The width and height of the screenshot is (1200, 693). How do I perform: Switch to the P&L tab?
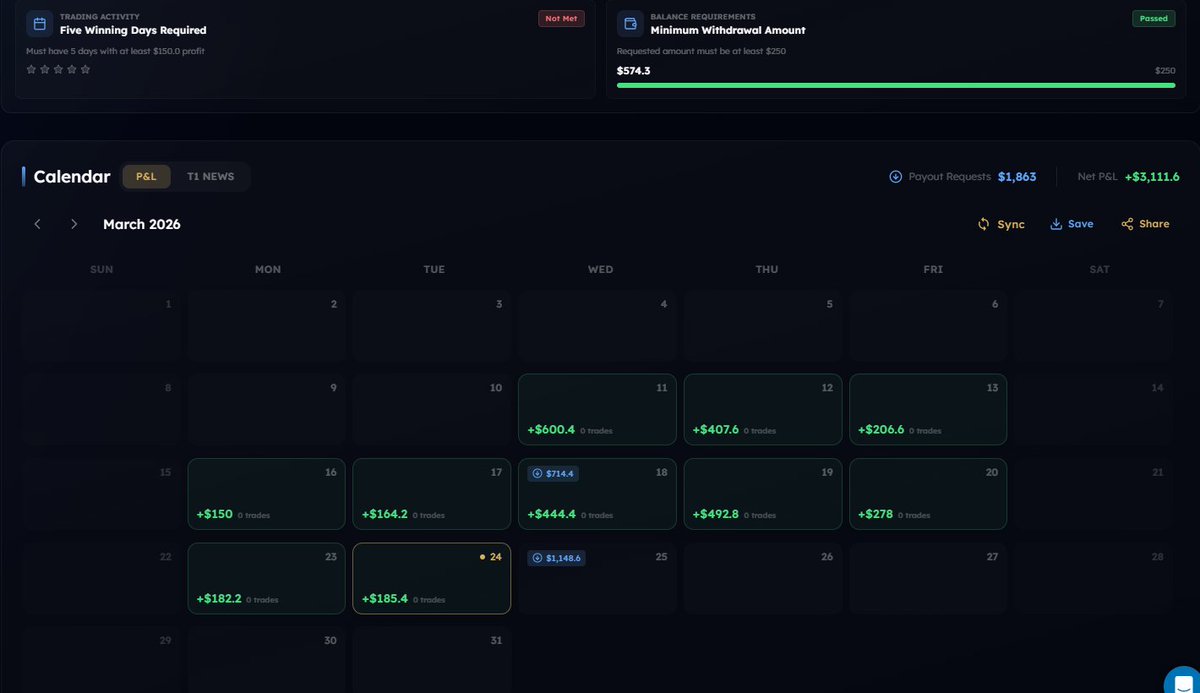click(x=146, y=176)
